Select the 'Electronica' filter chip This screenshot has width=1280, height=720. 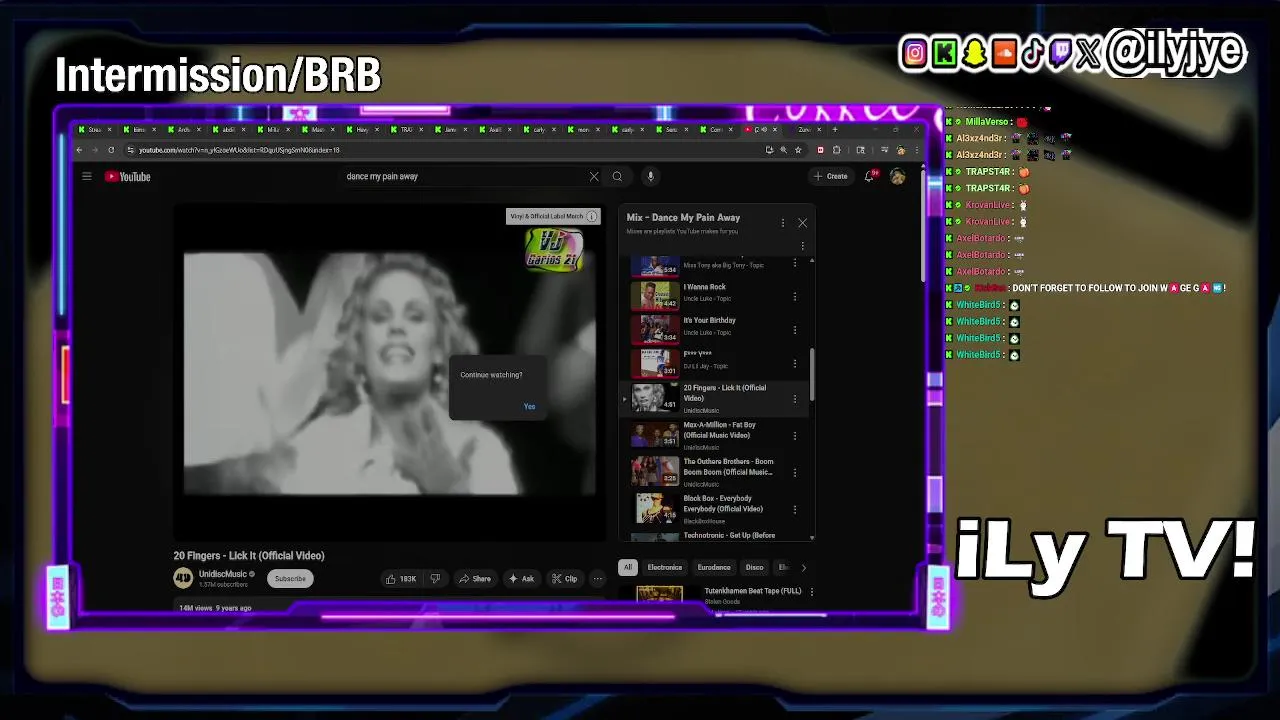[x=664, y=567]
